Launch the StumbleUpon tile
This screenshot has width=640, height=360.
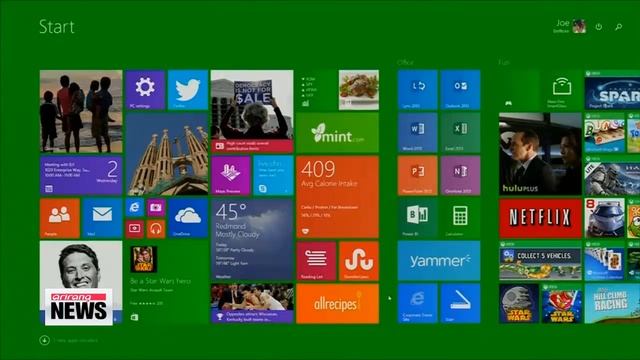tap(359, 261)
